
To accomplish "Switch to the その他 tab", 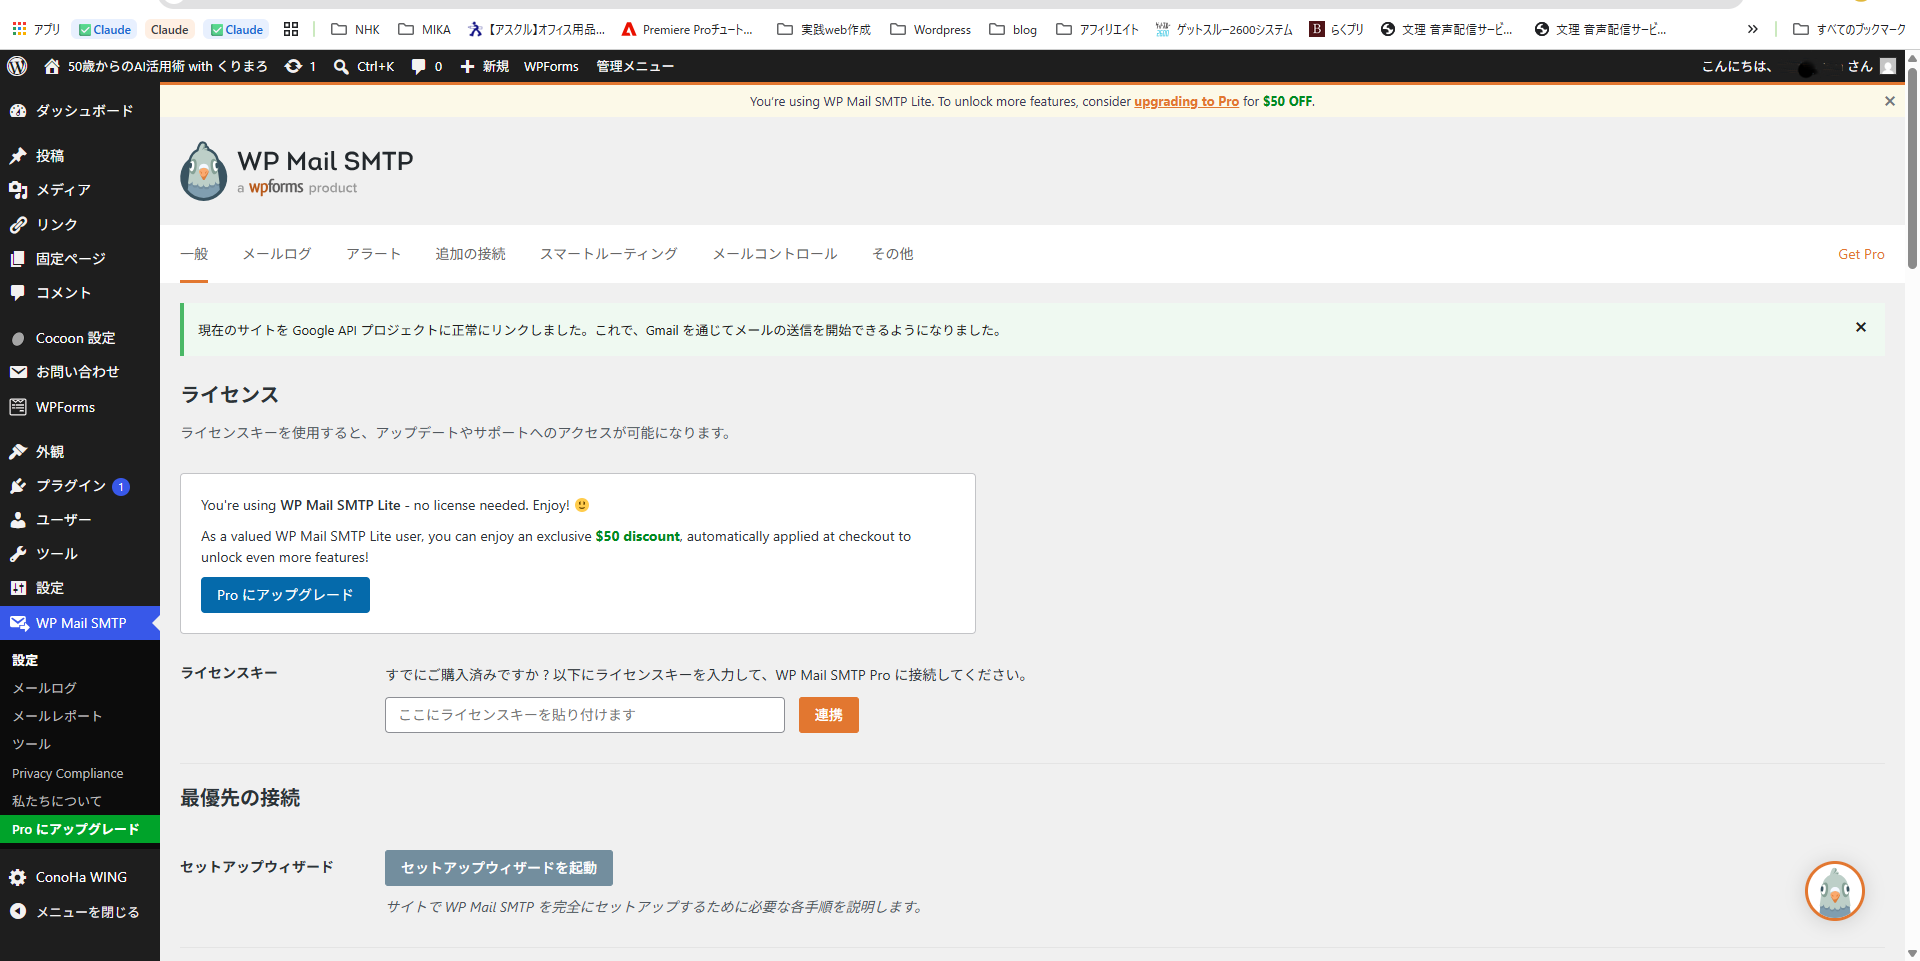I will (893, 254).
